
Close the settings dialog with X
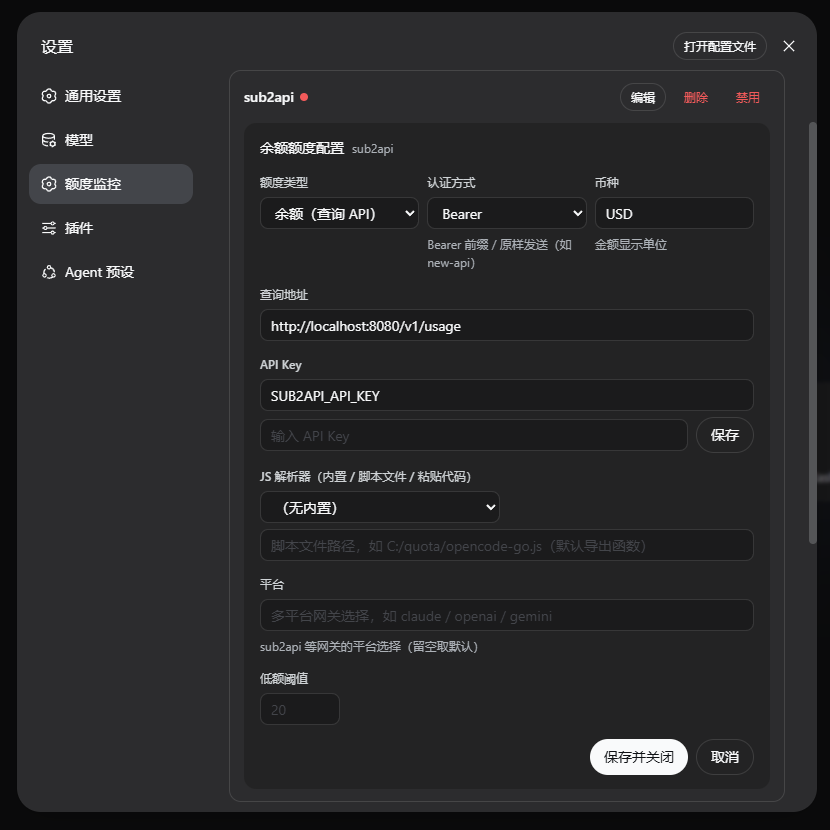789,46
